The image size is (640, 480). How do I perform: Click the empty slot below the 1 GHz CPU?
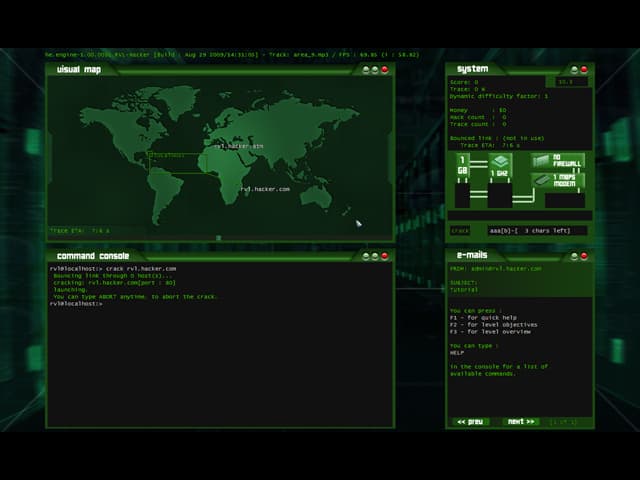pos(500,196)
